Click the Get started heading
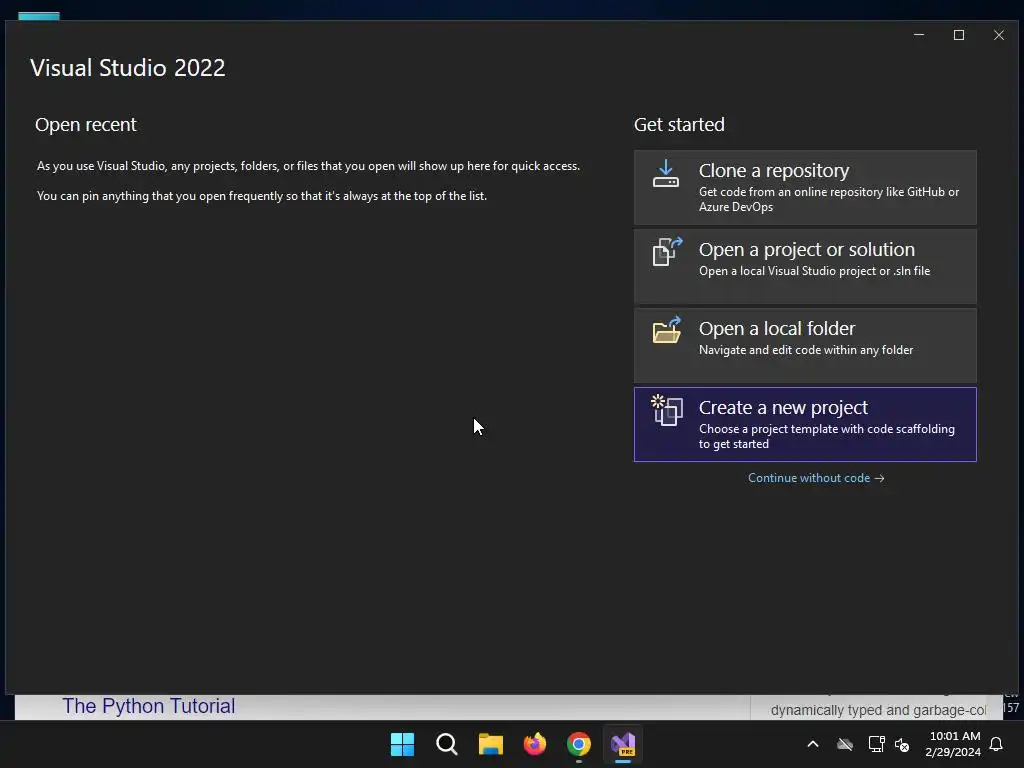This screenshot has width=1024, height=768. coord(679,124)
